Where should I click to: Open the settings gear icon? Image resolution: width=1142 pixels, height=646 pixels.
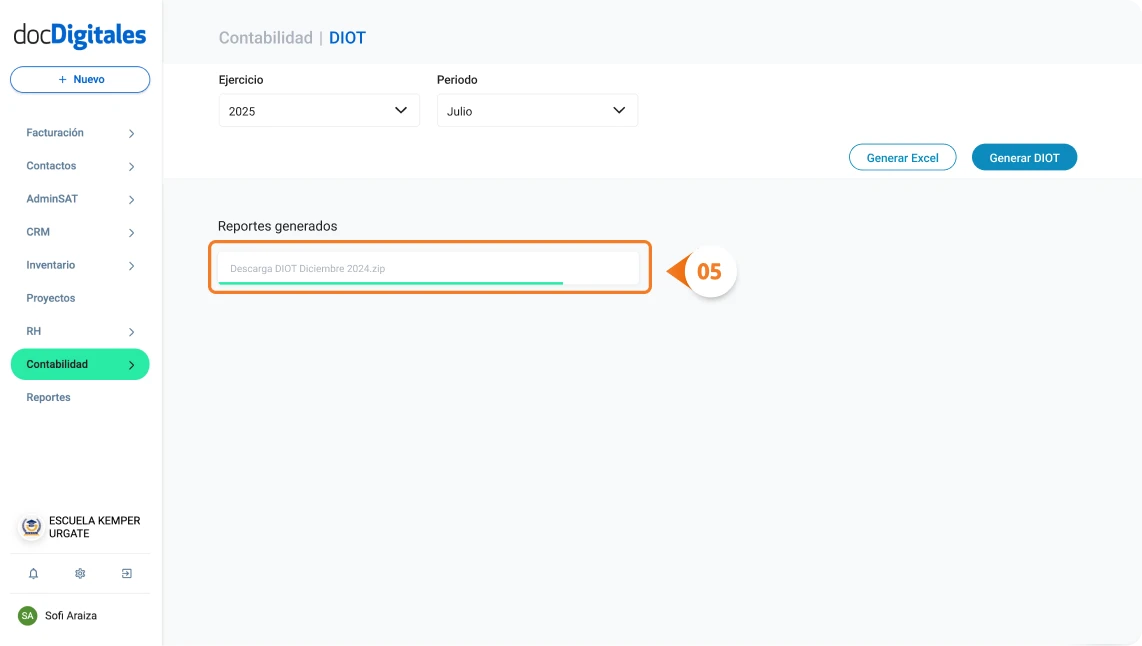(x=79, y=573)
